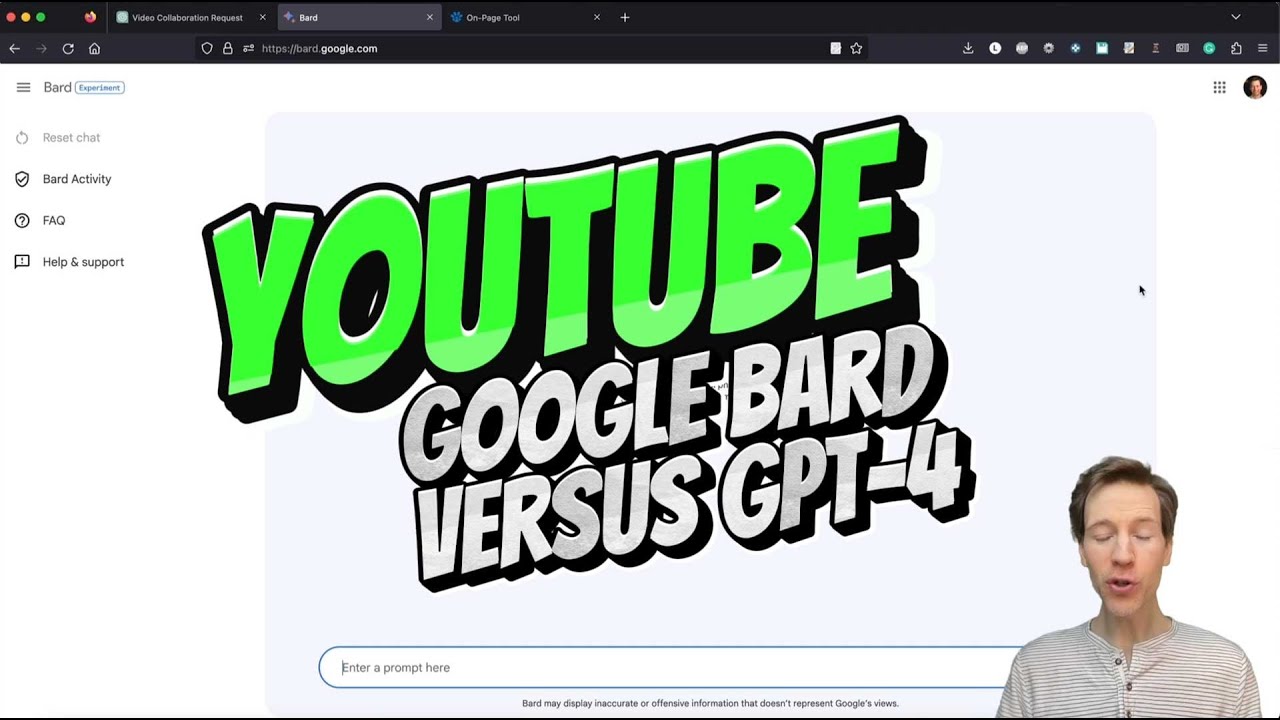Open the FAQ page
This screenshot has width=1280, height=720.
(x=54, y=220)
